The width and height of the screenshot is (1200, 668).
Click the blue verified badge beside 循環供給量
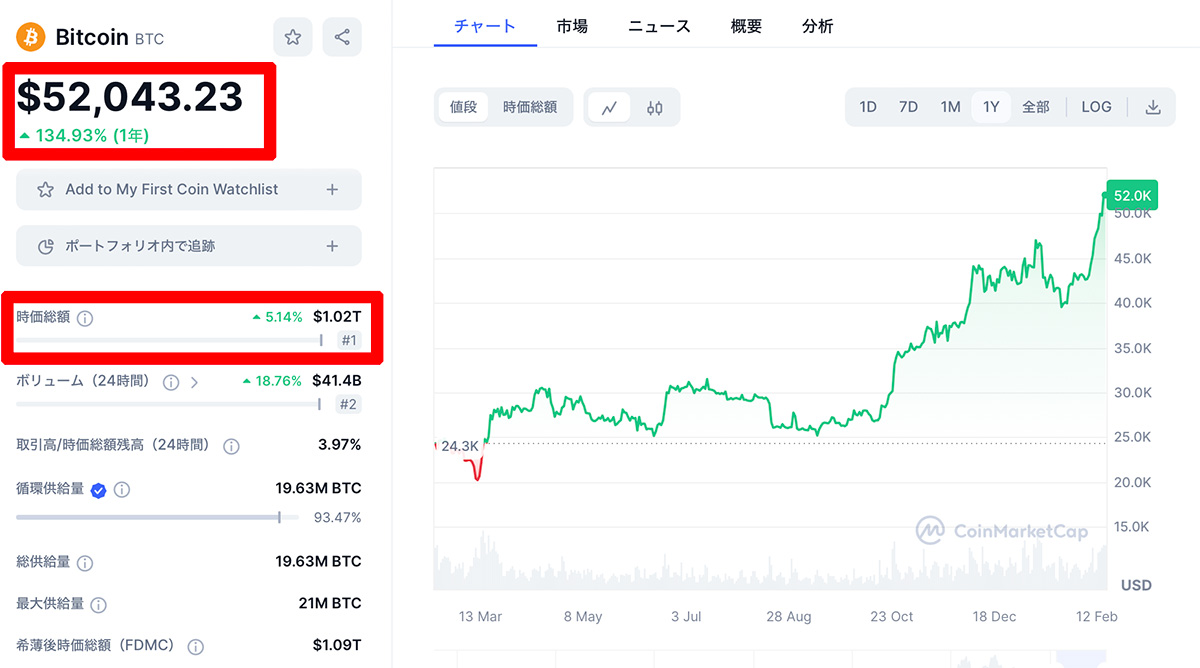(99, 490)
